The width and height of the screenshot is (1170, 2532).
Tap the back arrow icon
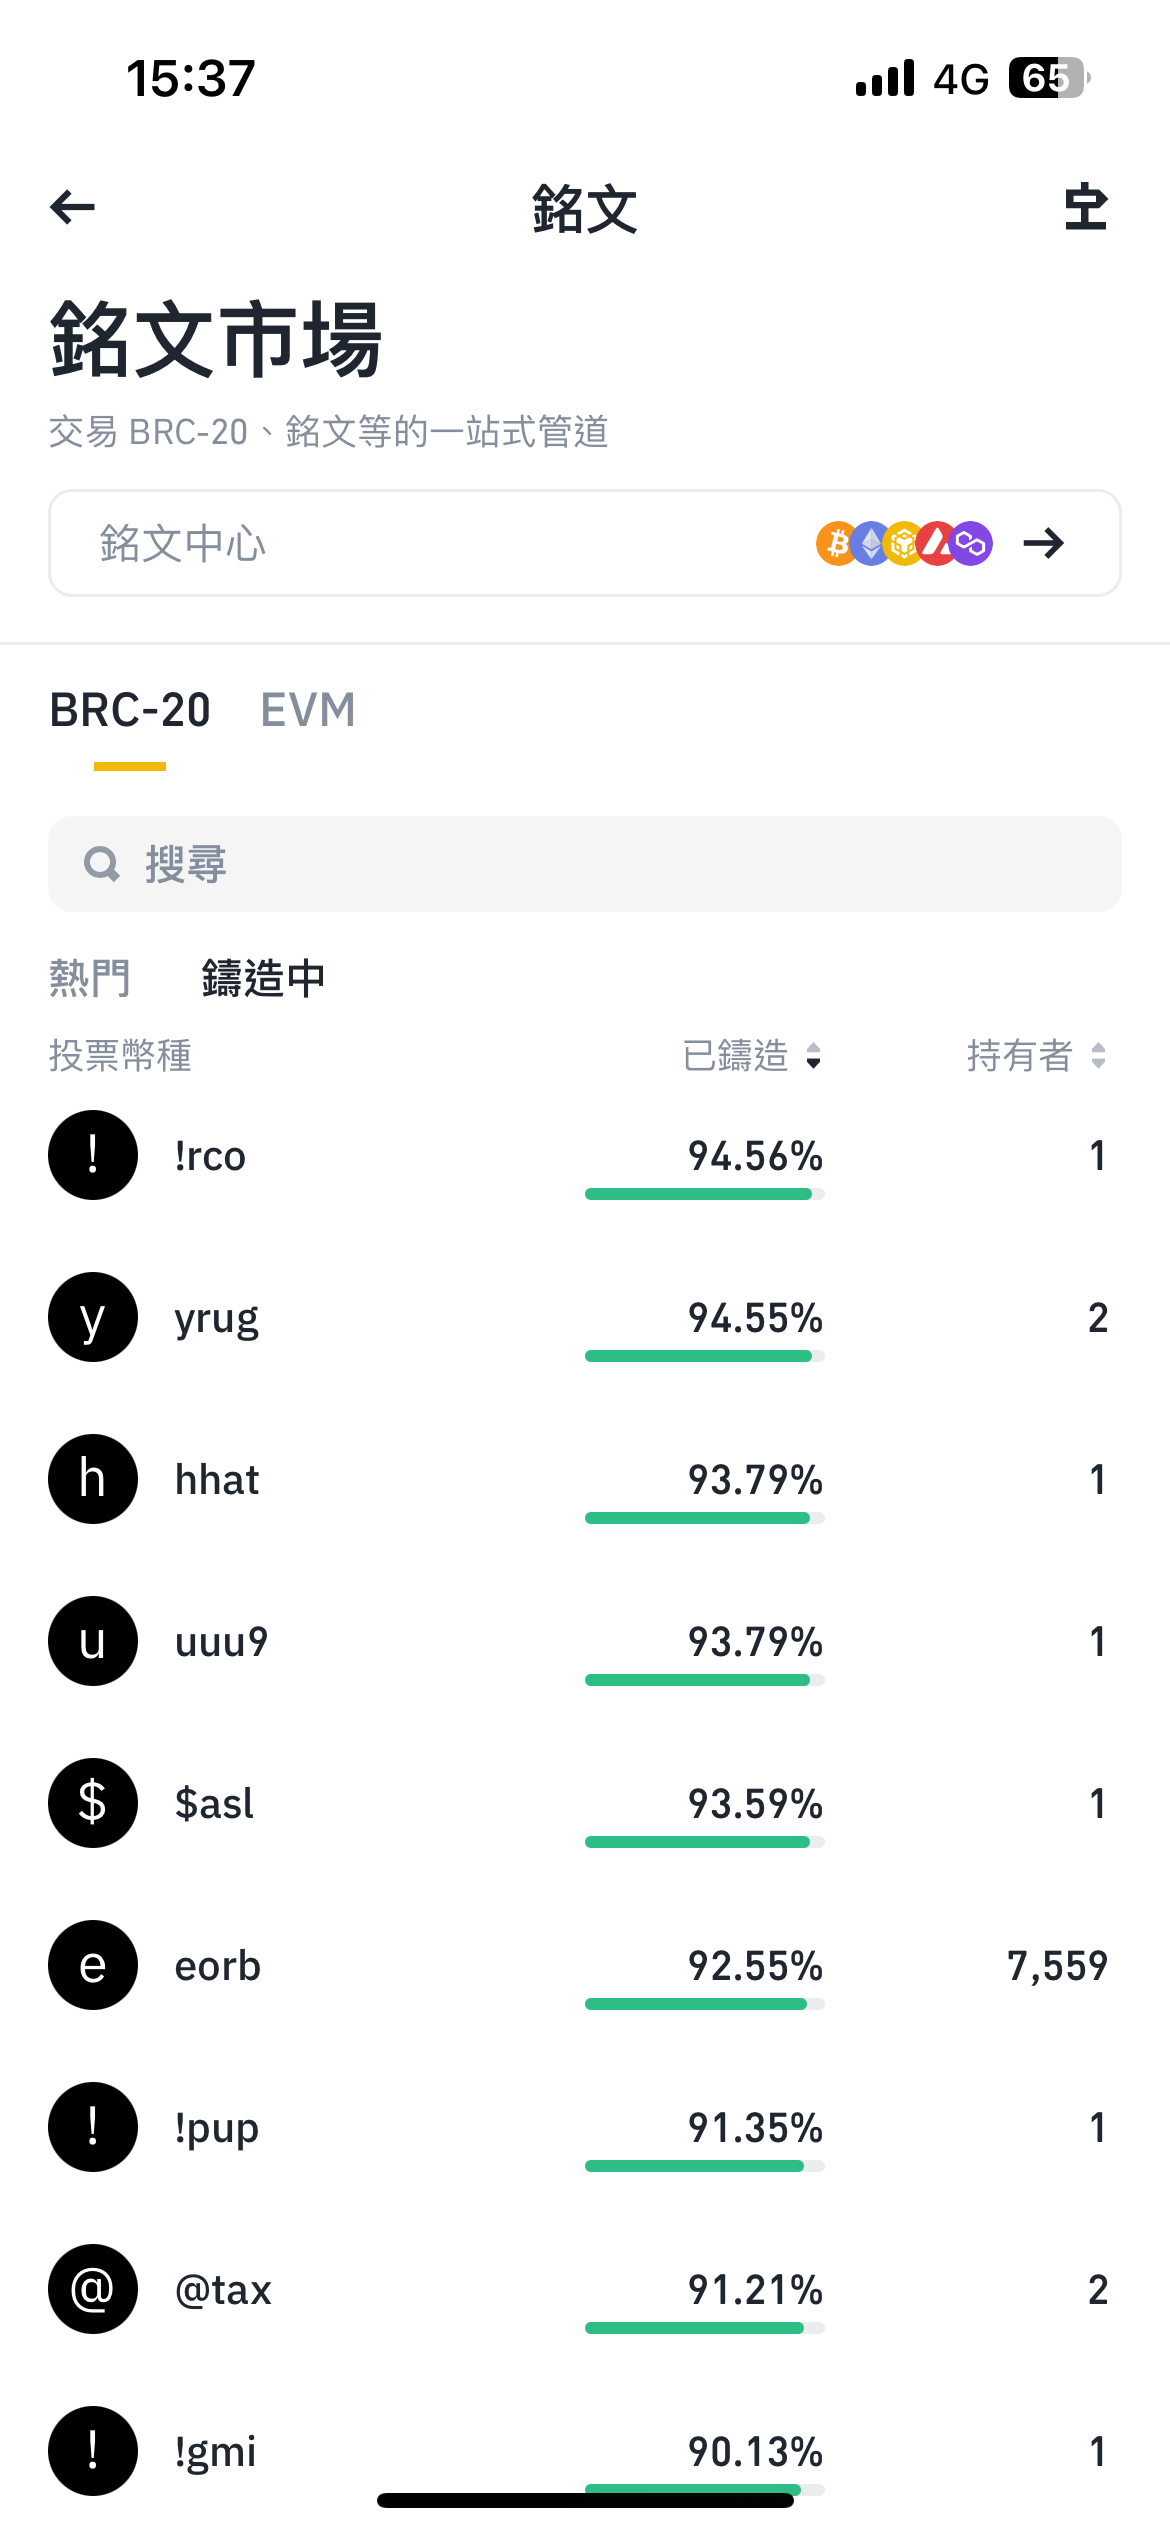pos(73,207)
